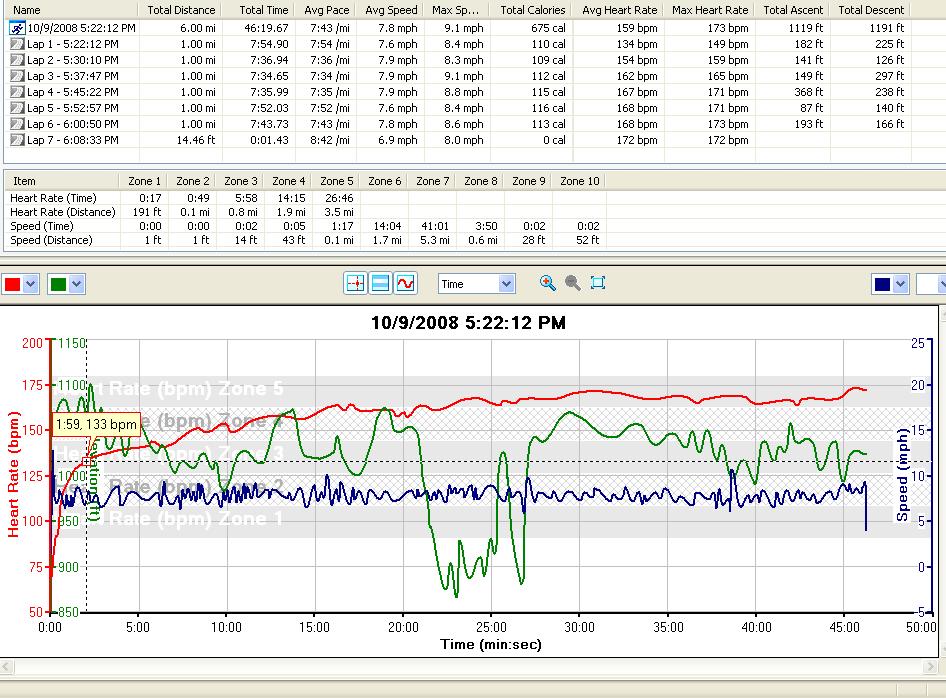946x698 pixels.
Task: Toggle the crosshair data cursor button
Action: tap(355, 283)
